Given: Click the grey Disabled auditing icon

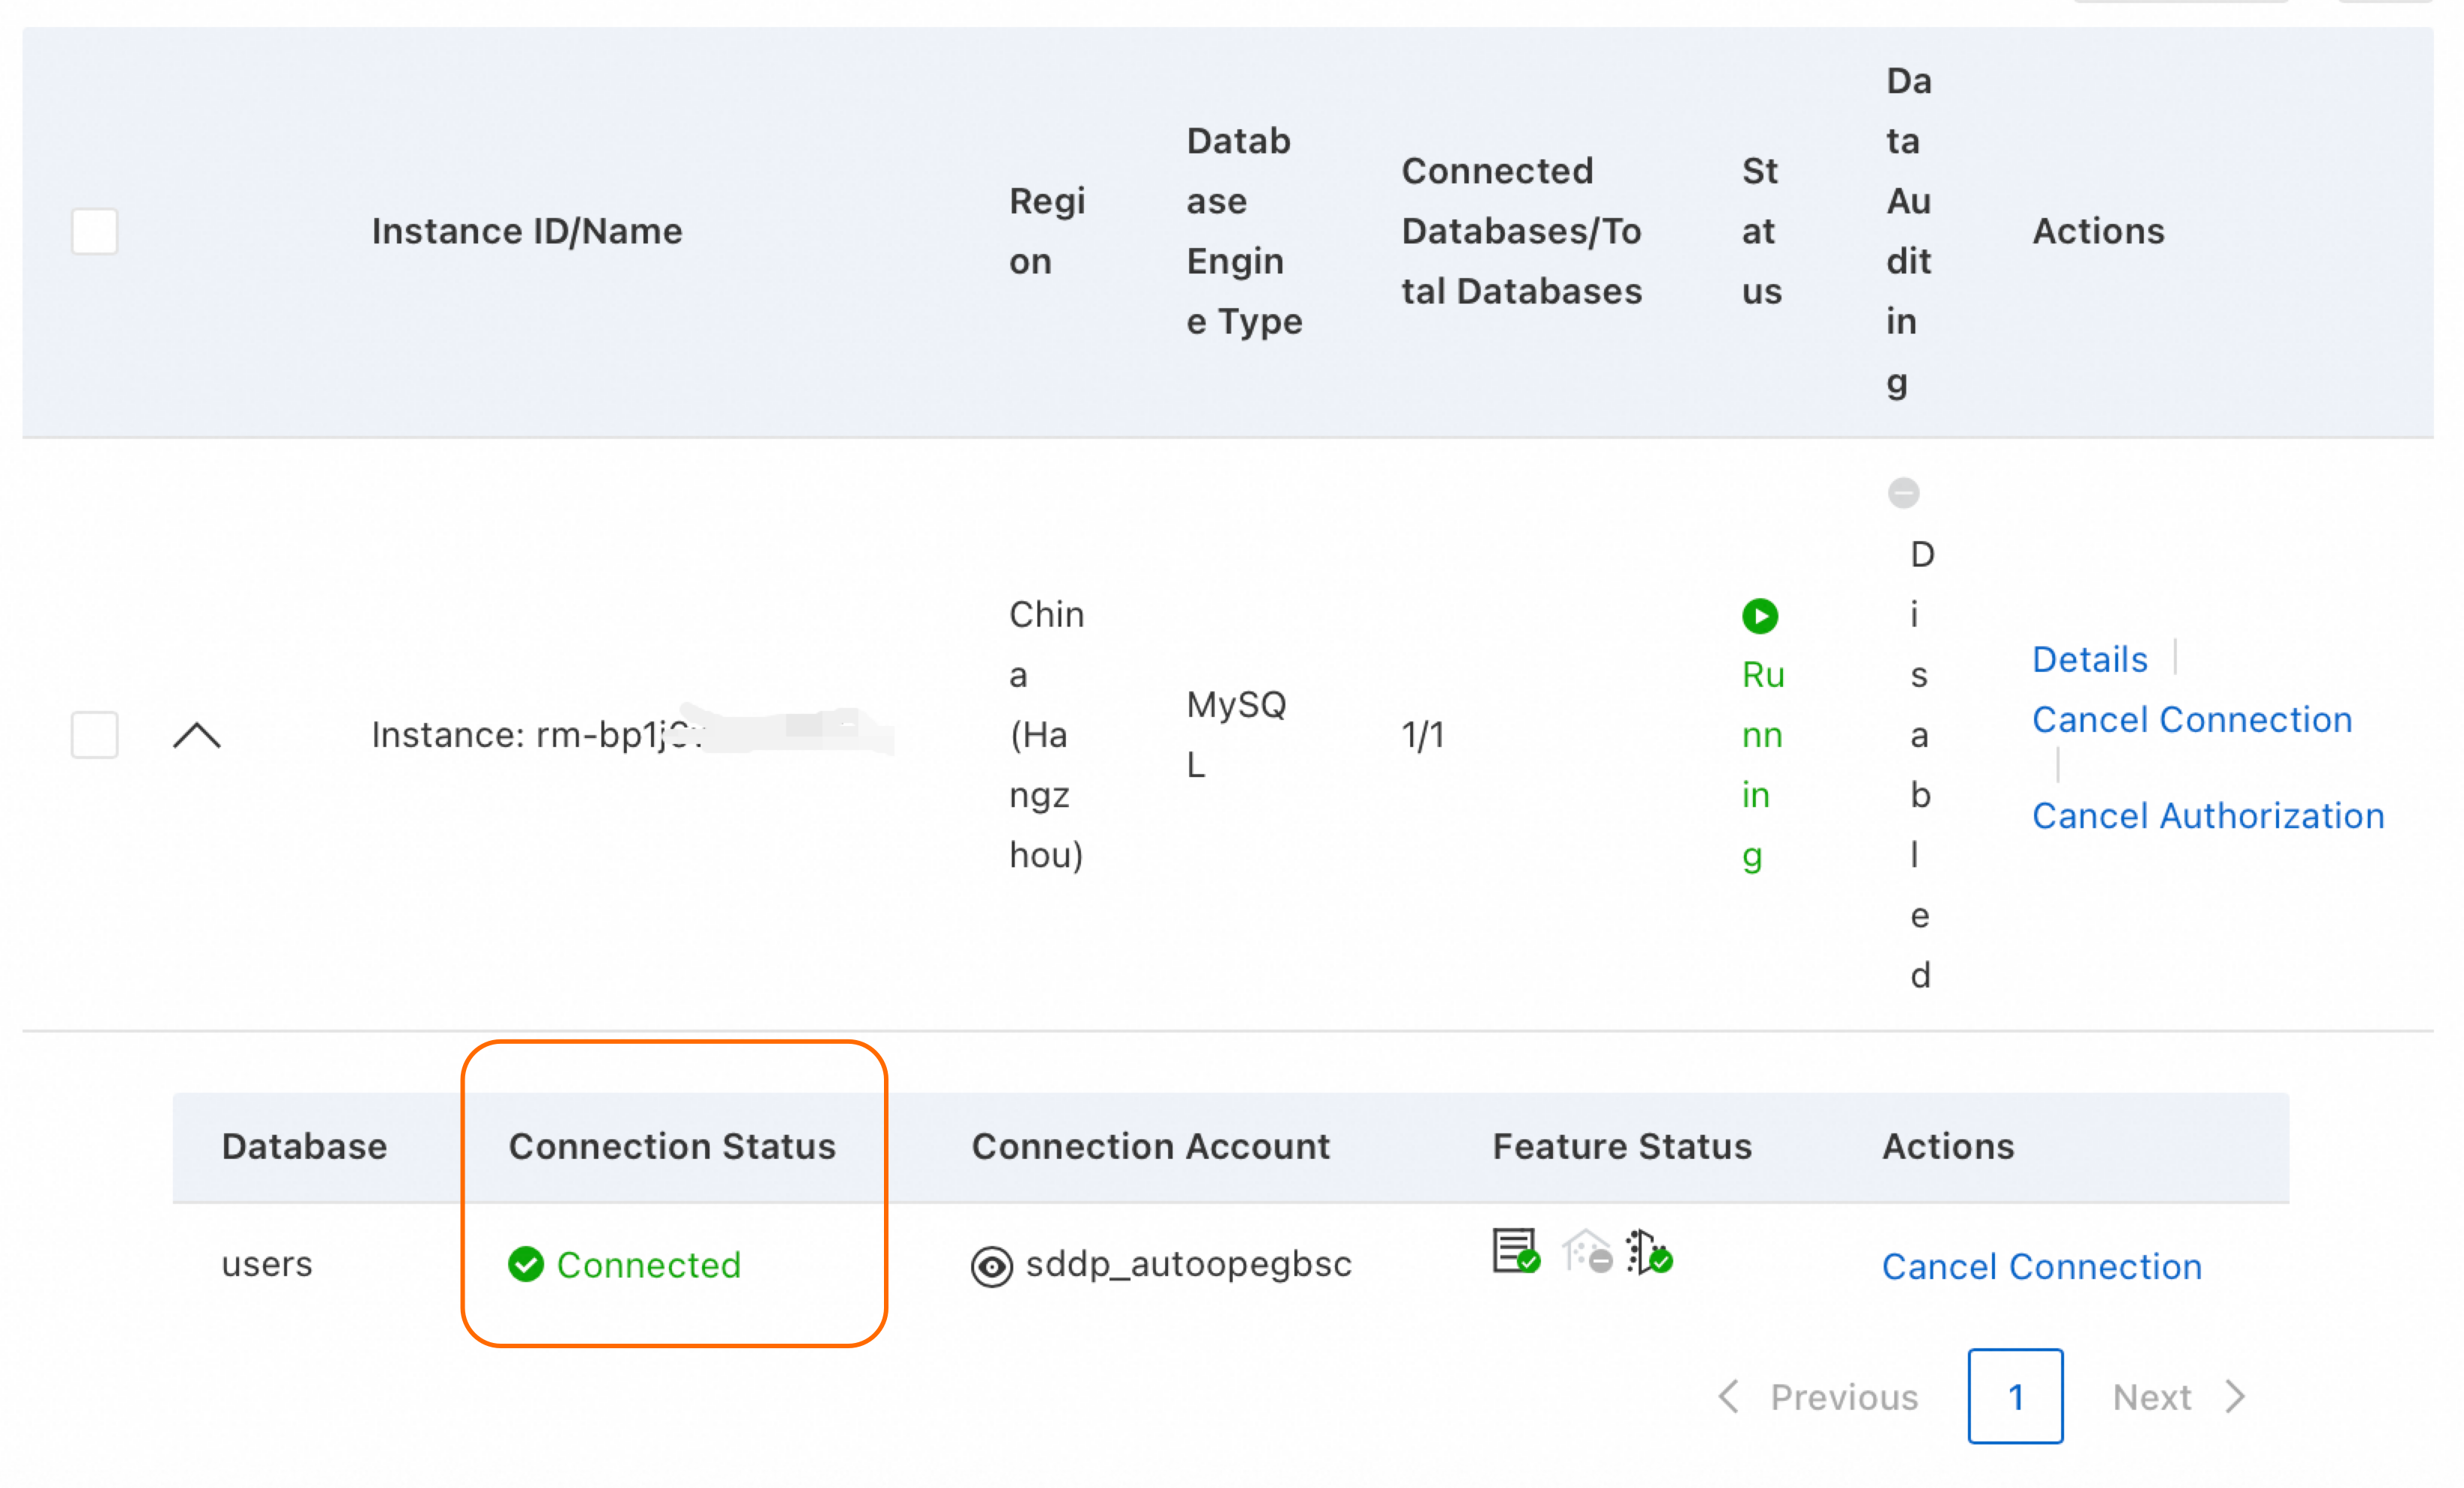Looking at the screenshot, I should 1903,493.
